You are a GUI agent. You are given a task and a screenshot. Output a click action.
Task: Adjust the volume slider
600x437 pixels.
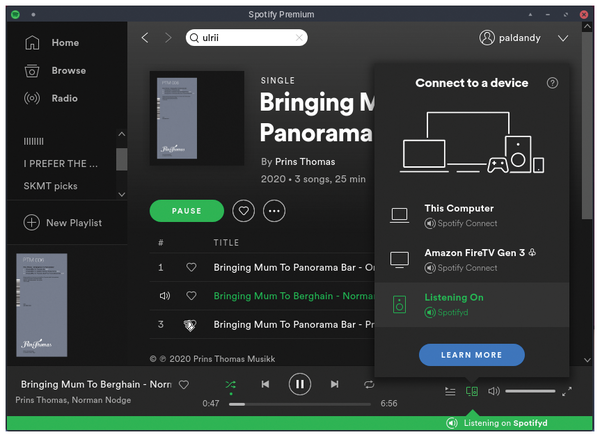tap(530, 391)
